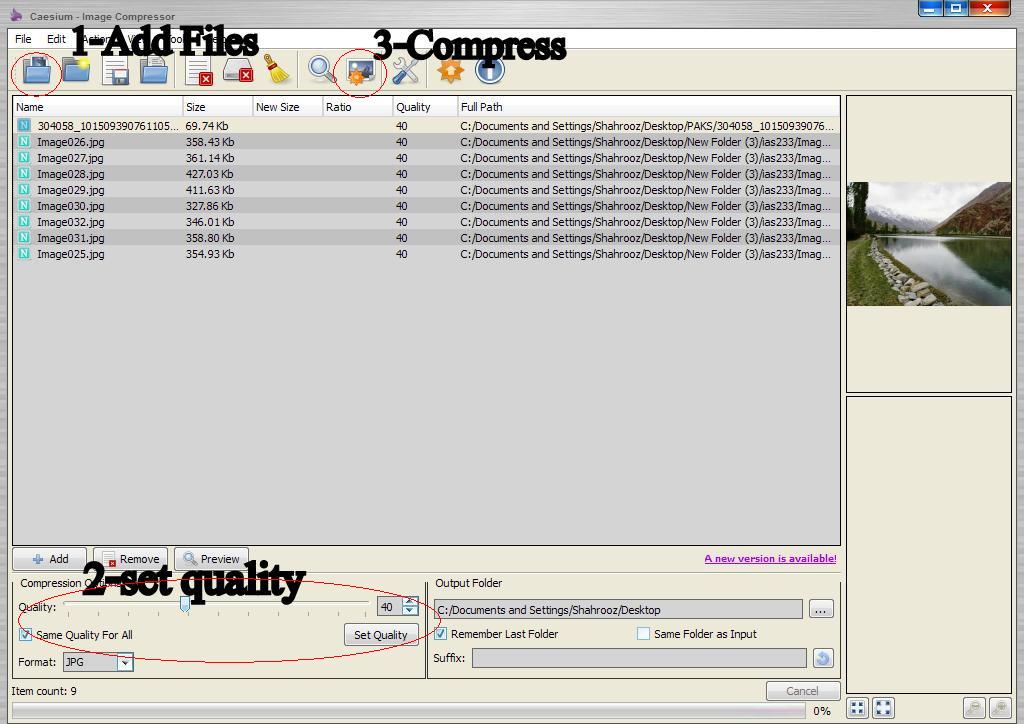Click the blue About info icon

pyautogui.click(x=490, y=70)
